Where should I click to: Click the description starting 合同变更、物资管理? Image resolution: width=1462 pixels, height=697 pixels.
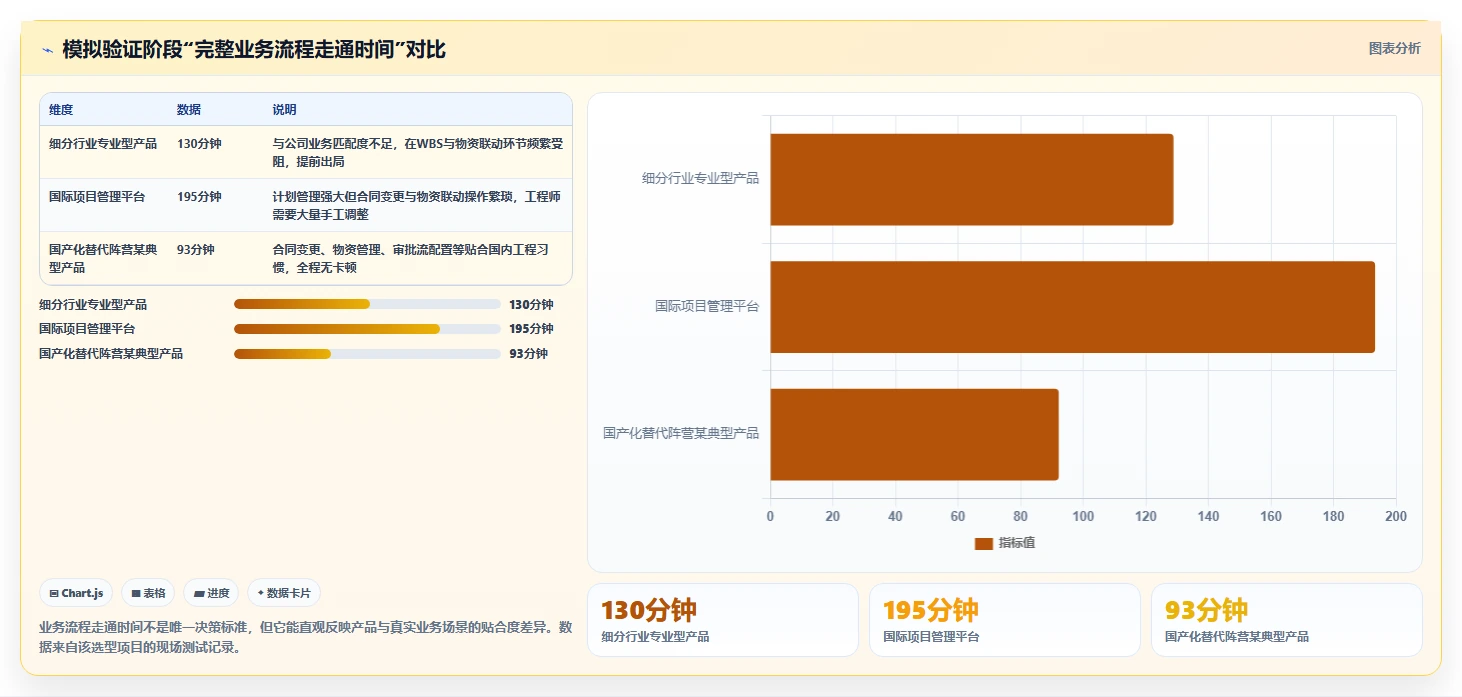coord(411,259)
